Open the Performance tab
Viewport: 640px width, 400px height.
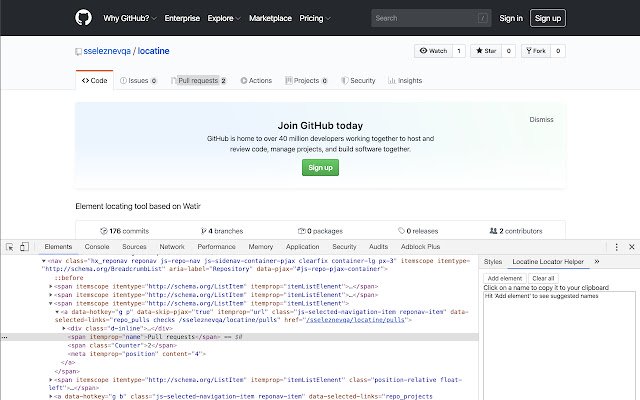(216, 247)
